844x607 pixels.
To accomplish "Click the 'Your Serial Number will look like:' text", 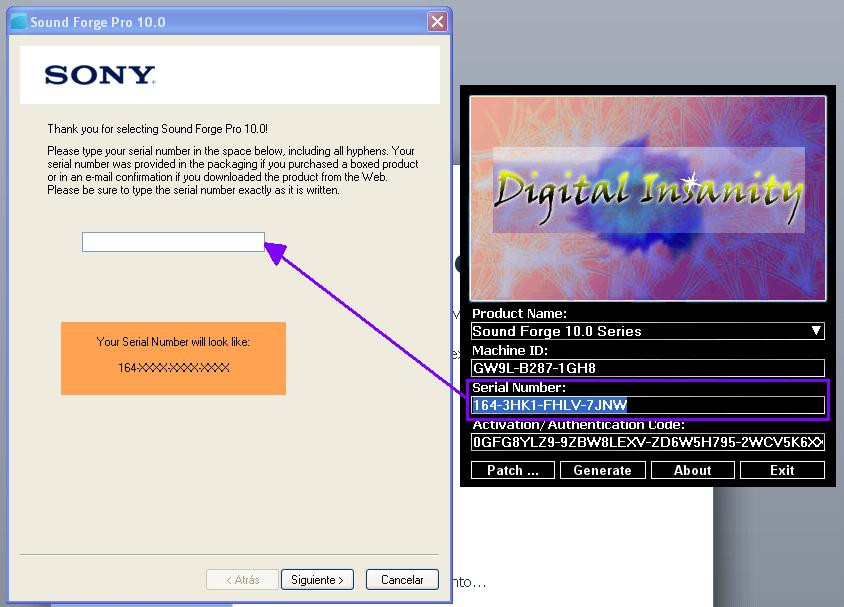I will [x=173, y=342].
